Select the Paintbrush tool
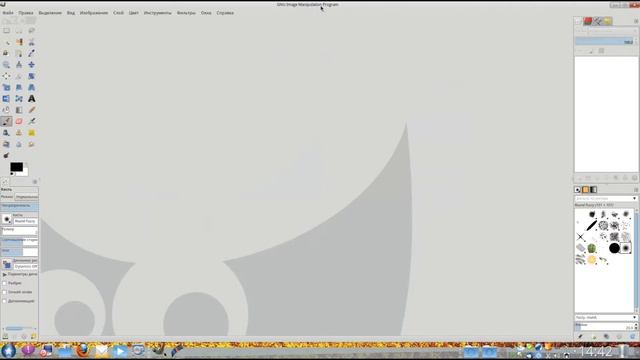 (x=7, y=121)
